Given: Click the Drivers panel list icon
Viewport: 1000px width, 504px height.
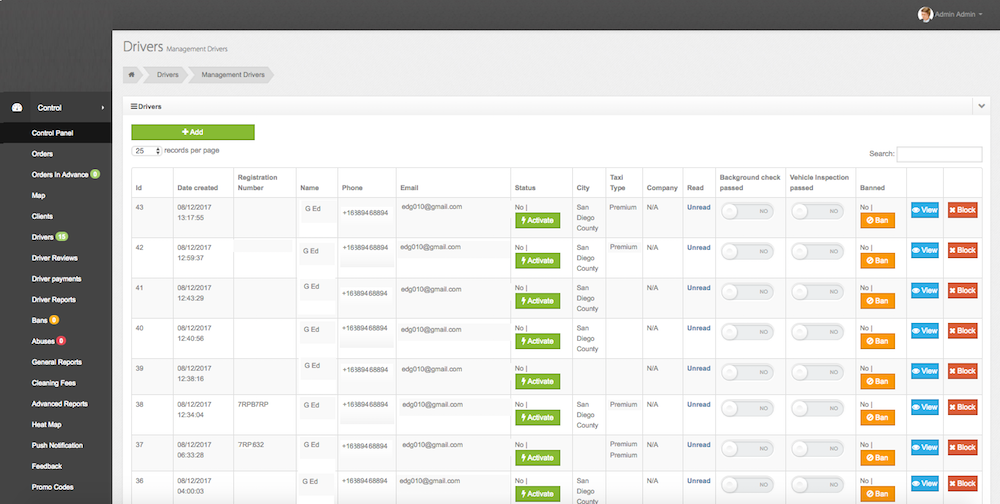Looking at the screenshot, I should pyautogui.click(x=134, y=107).
